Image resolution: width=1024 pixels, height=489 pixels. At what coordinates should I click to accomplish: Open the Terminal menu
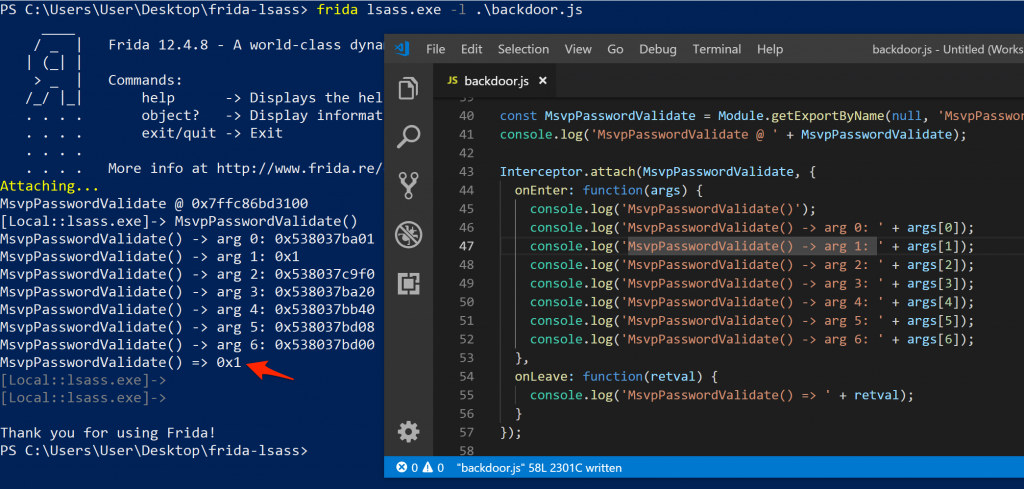tap(717, 49)
